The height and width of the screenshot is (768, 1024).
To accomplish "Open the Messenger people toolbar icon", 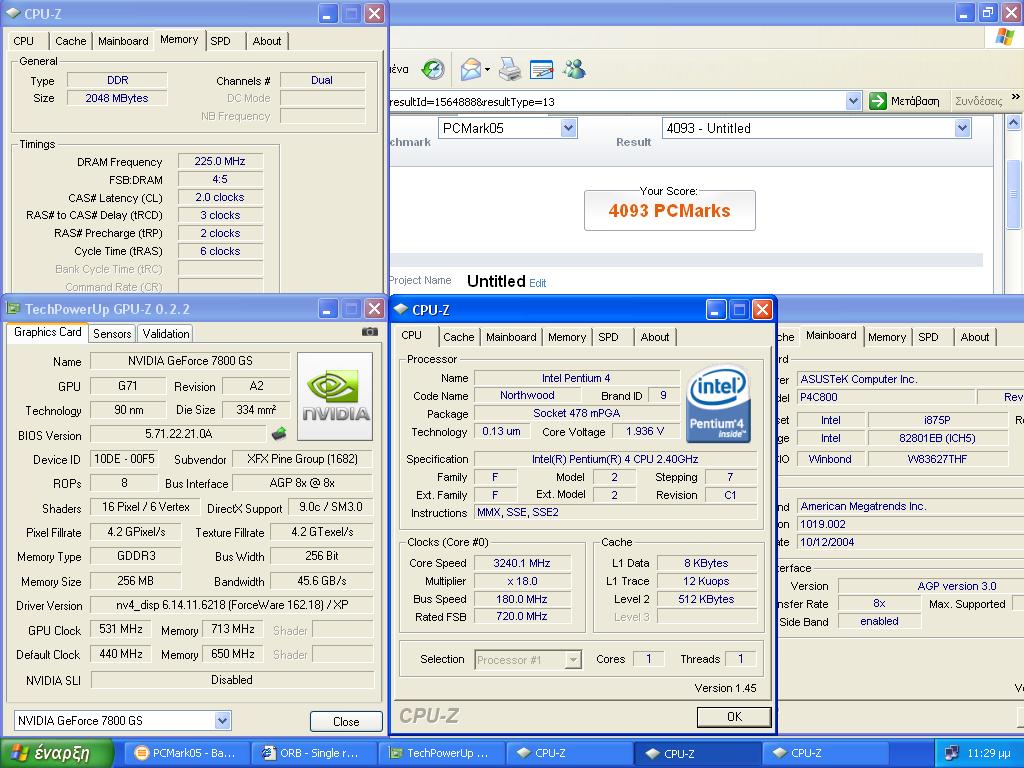I will [x=575, y=69].
